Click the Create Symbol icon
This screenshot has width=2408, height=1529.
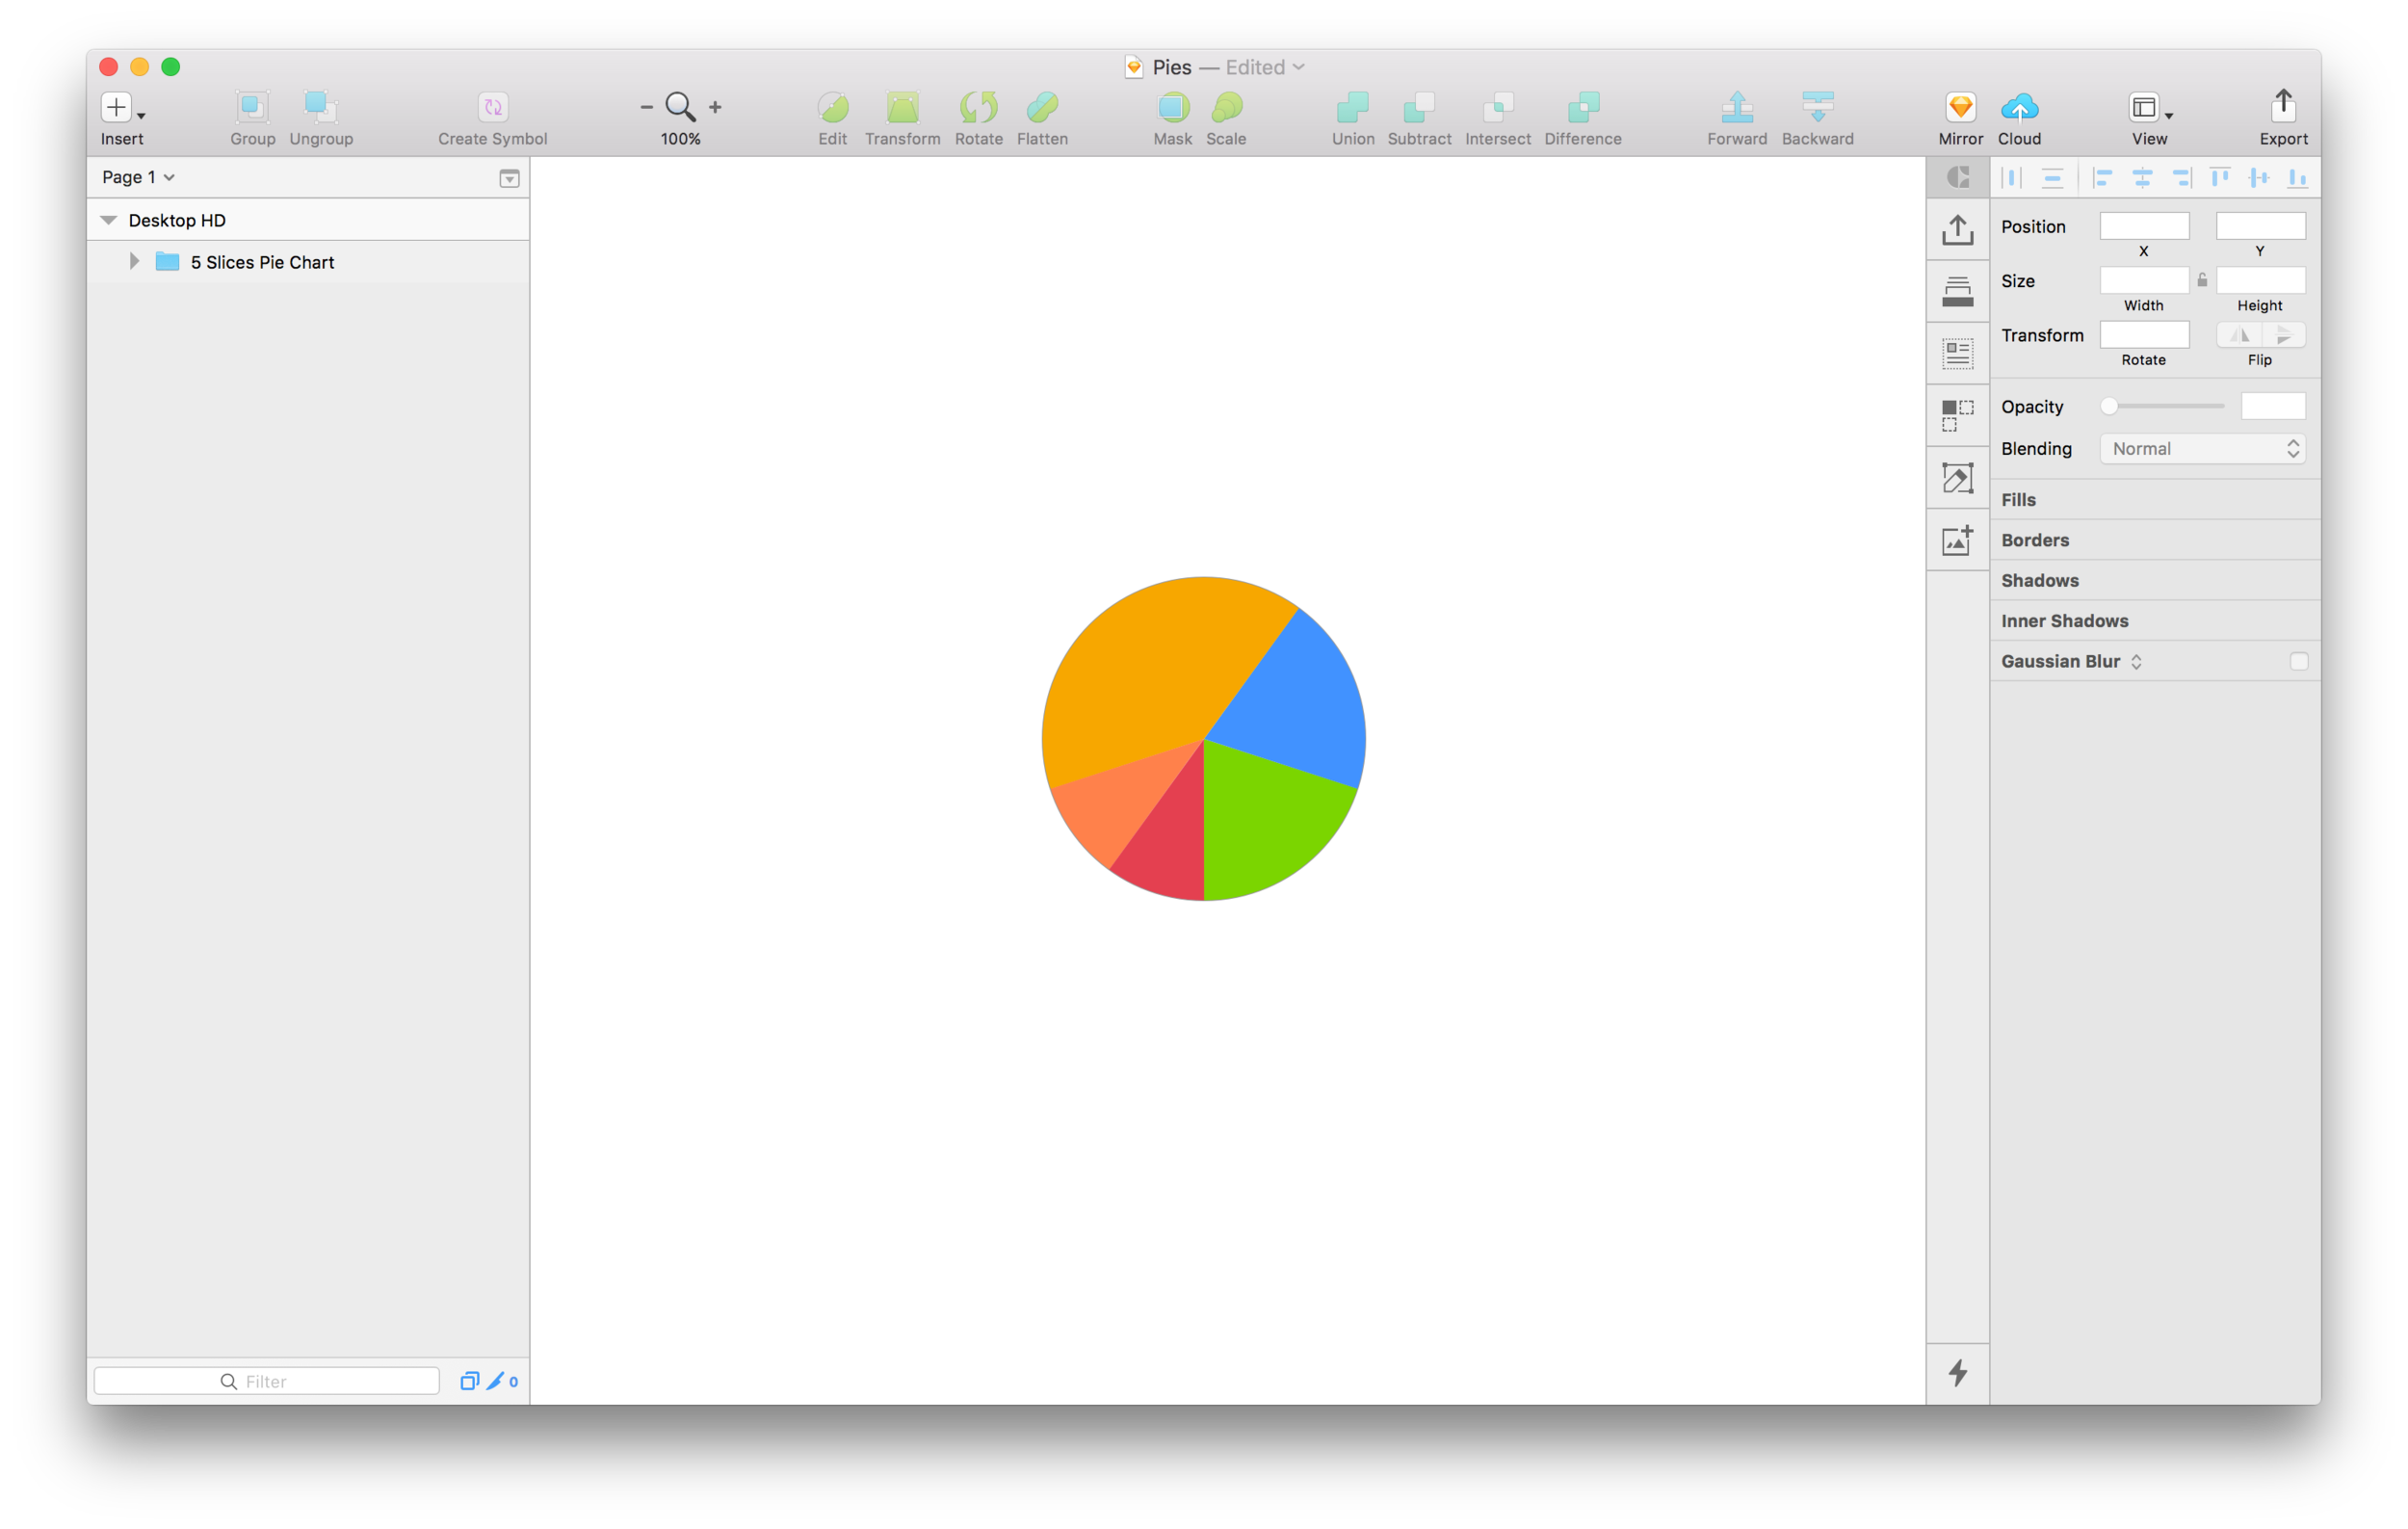[x=492, y=108]
